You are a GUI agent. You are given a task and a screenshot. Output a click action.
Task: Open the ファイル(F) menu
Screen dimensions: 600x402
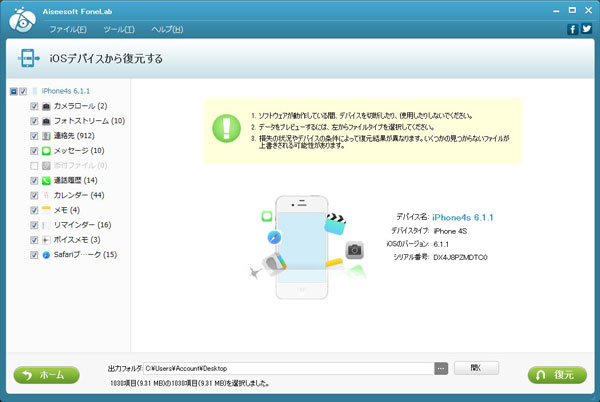[68, 29]
